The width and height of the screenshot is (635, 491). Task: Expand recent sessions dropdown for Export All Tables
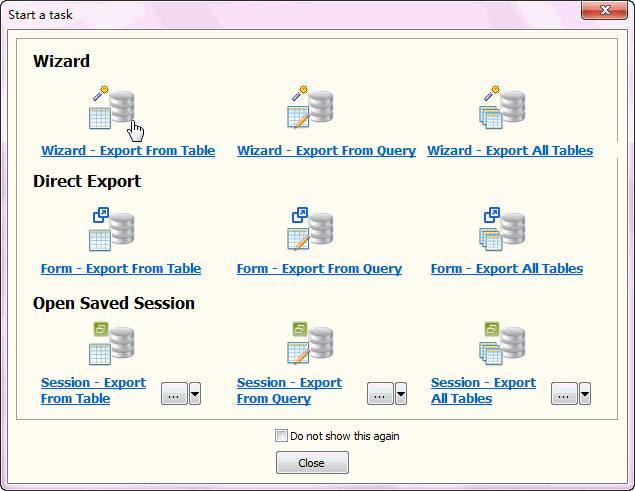[585, 393]
